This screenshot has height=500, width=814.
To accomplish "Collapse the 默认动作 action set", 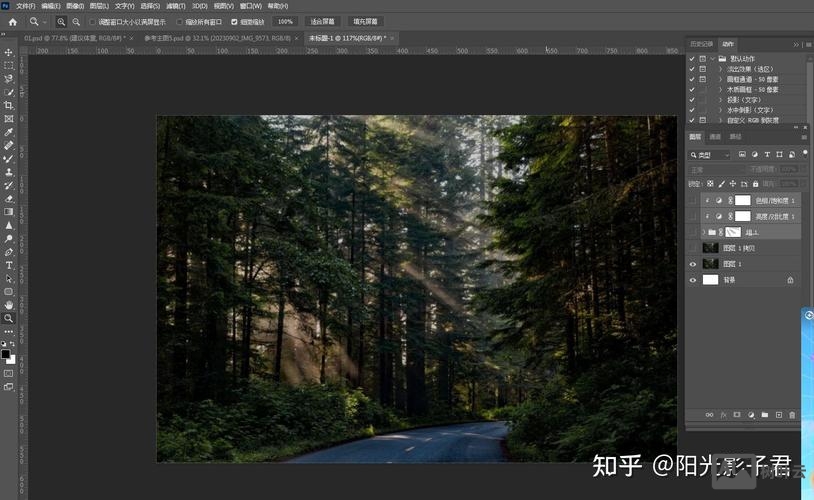I will coord(713,59).
